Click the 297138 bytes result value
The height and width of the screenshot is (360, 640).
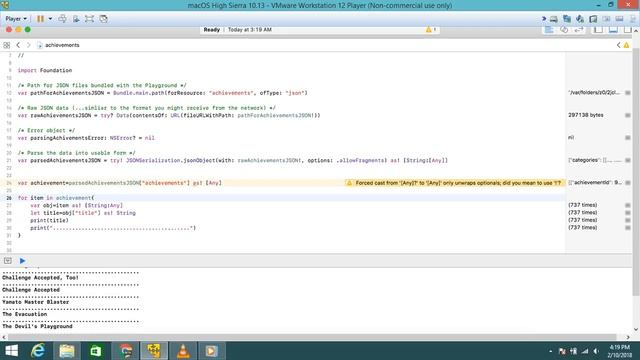click(586, 115)
